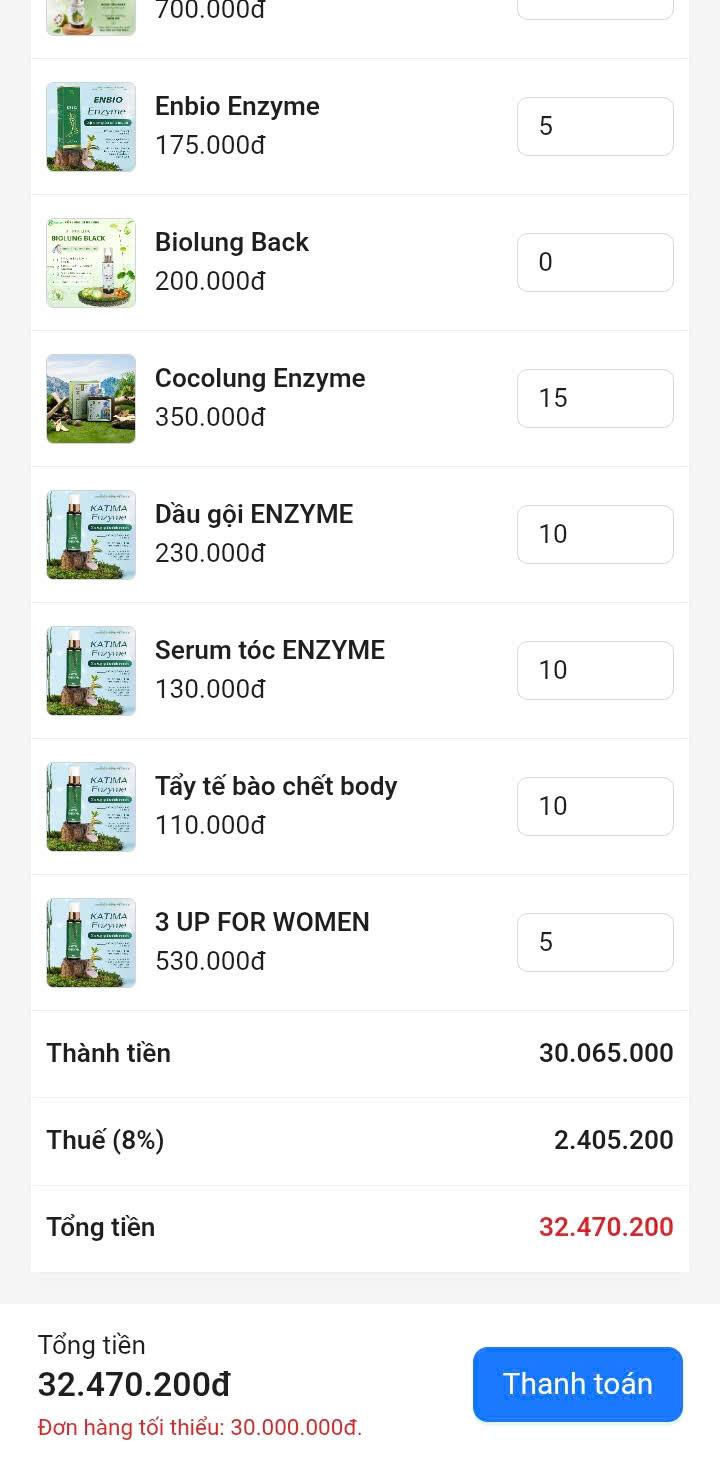The width and height of the screenshot is (720, 1465).
Task: Edit the 3 UP FOR WOMEN quantity
Action: pyautogui.click(x=595, y=942)
